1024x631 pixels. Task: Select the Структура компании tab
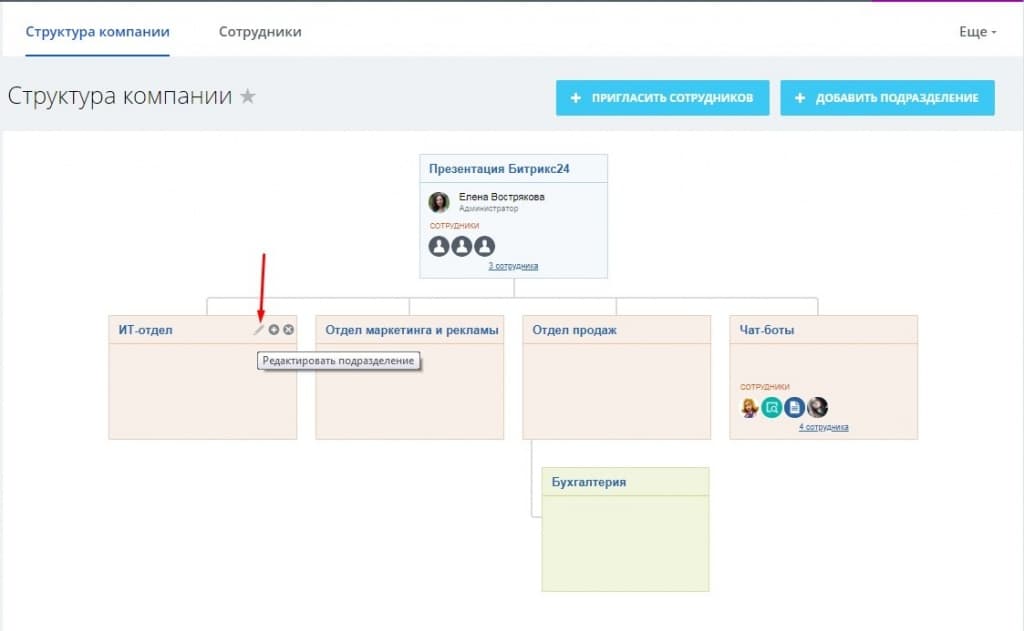[98, 32]
